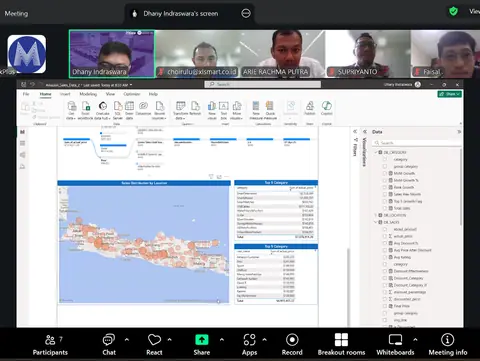Check the Final Price field checkbox

coord(385,306)
